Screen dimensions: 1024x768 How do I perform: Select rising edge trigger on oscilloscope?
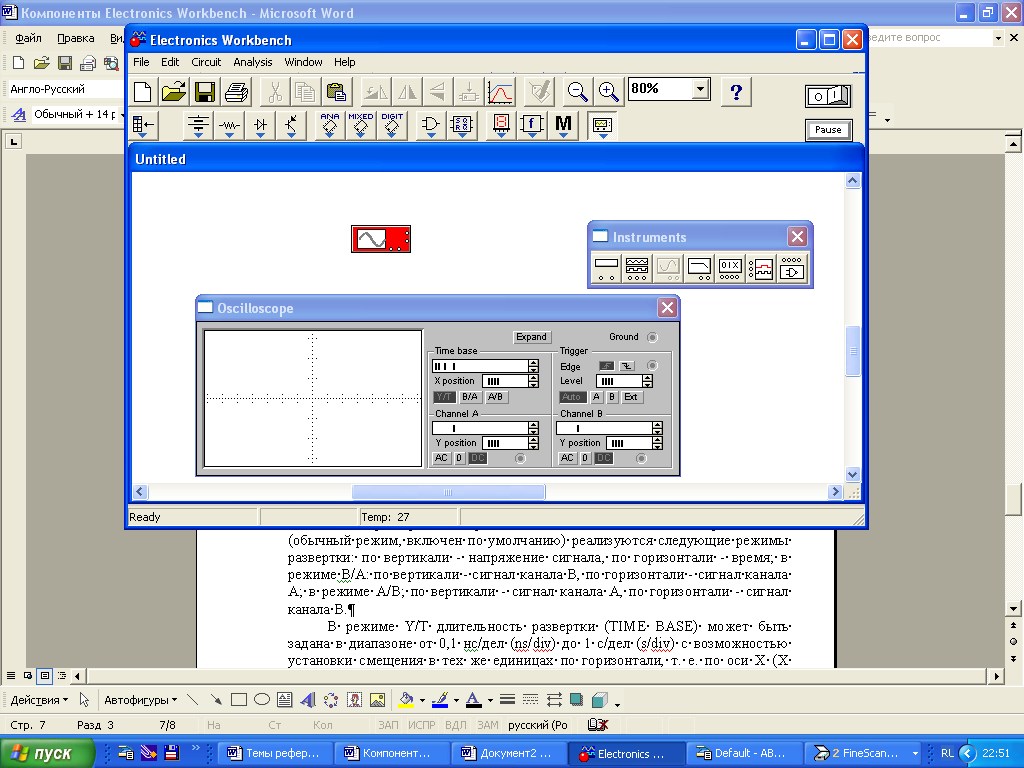(607, 366)
